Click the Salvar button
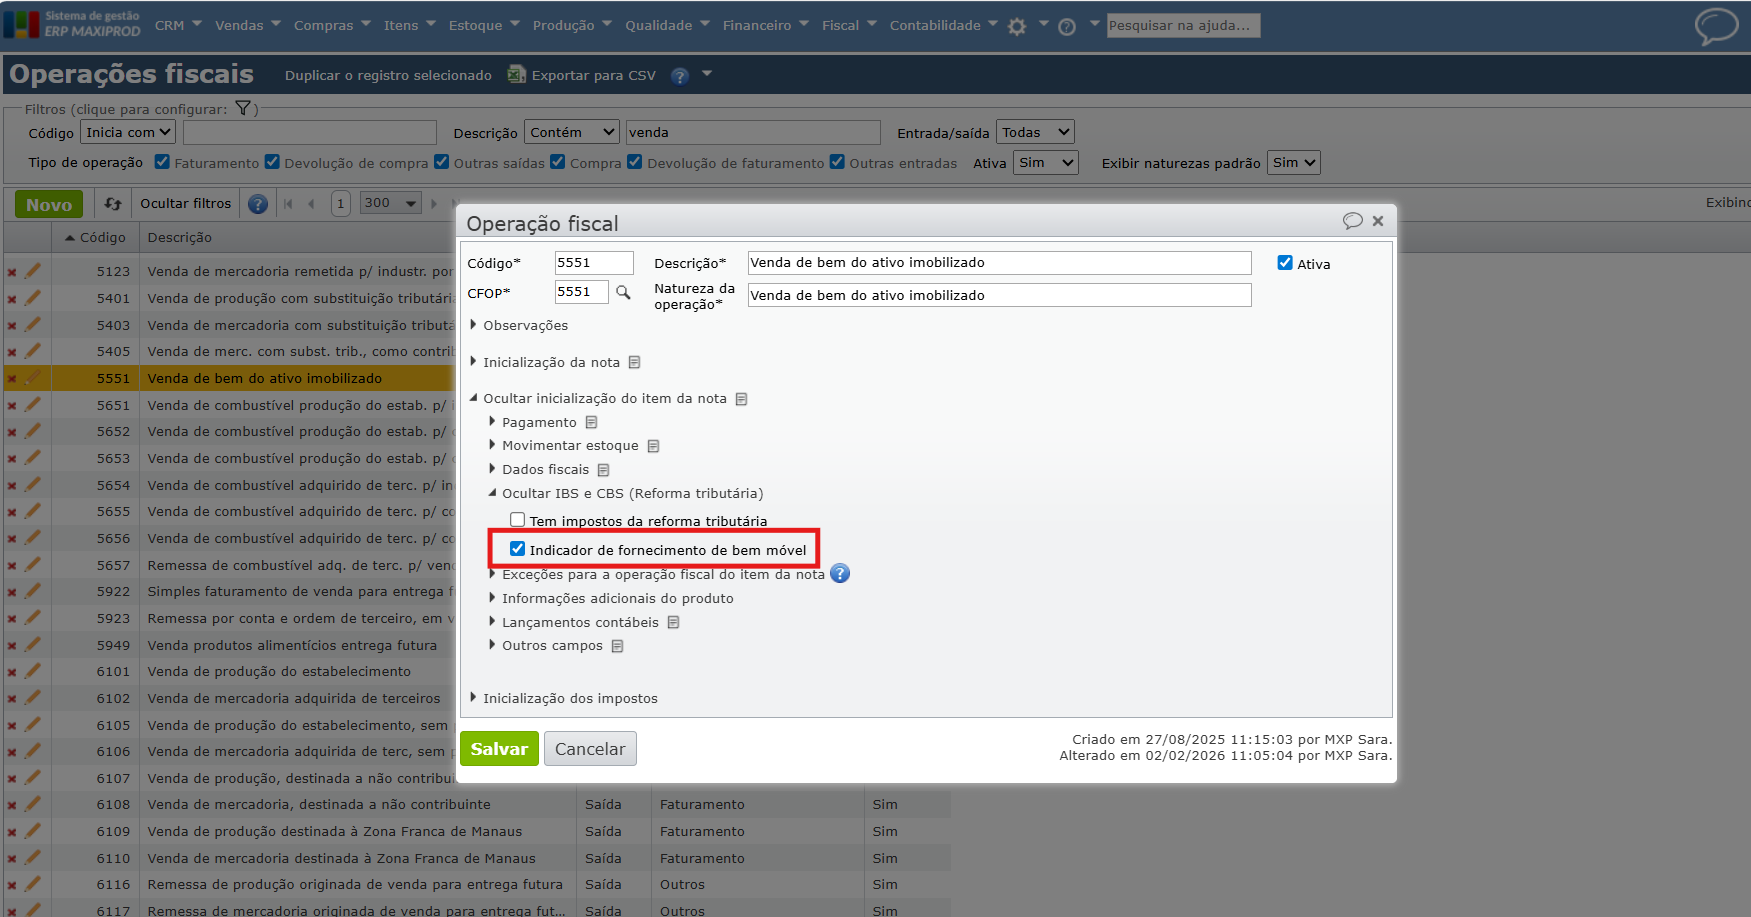The height and width of the screenshot is (917, 1751). click(x=499, y=749)
